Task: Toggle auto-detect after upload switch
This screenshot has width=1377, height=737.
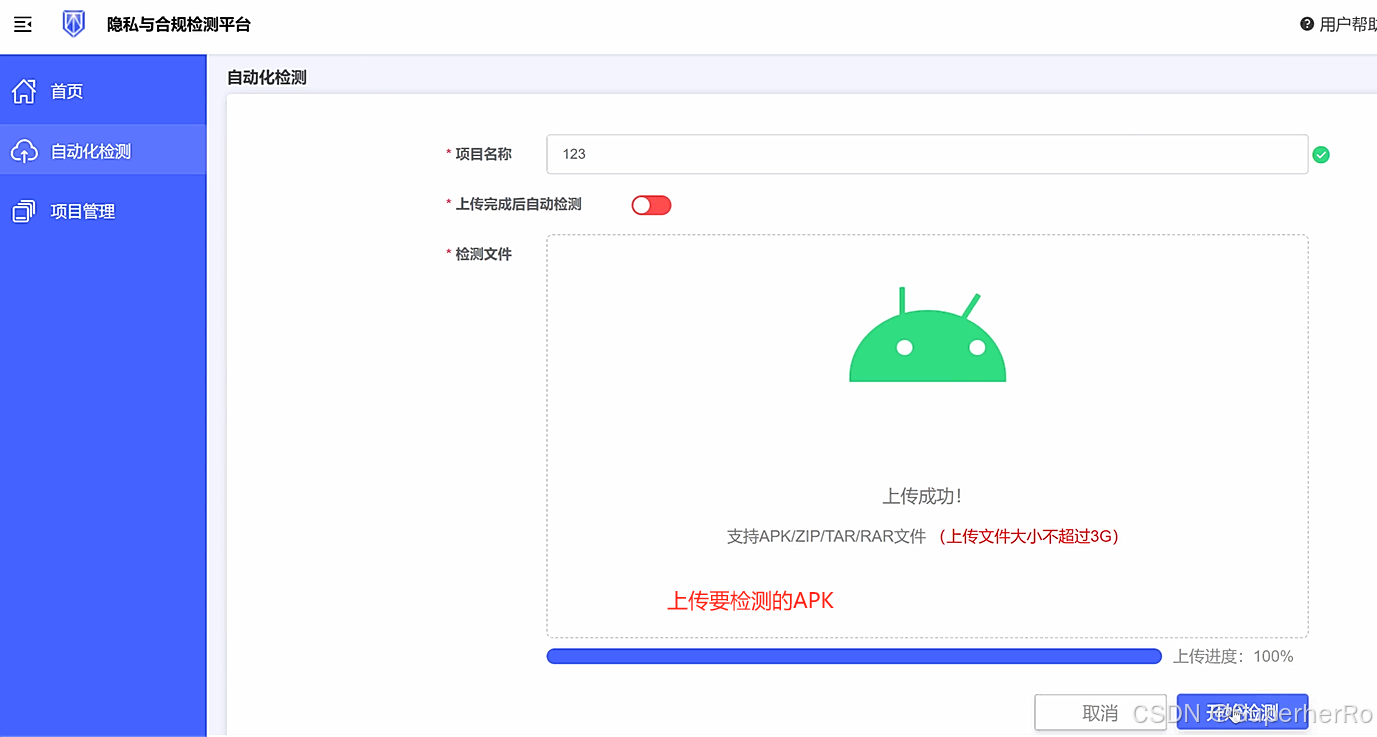Action: (651, 205)
